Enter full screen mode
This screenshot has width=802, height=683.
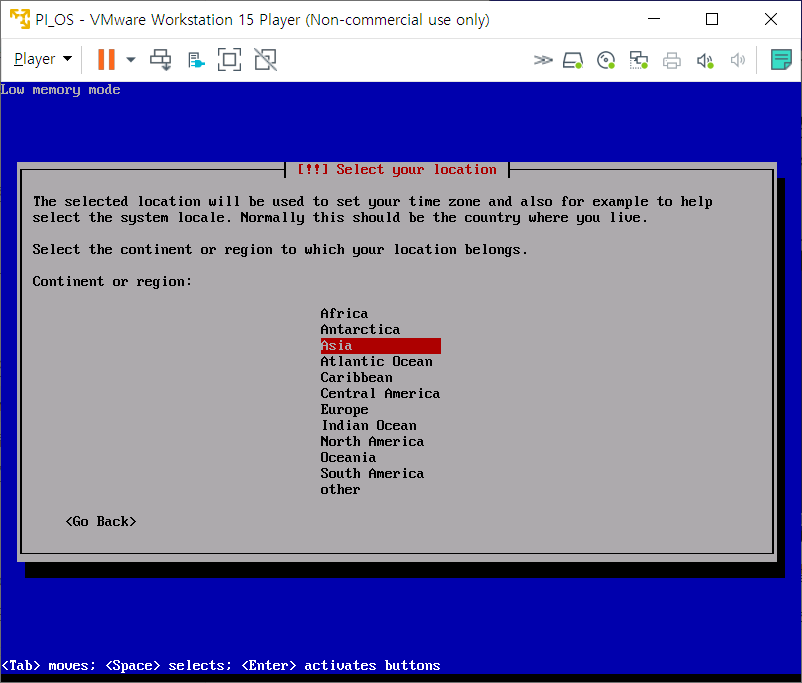pyautogui.click(x=229, y=60)
